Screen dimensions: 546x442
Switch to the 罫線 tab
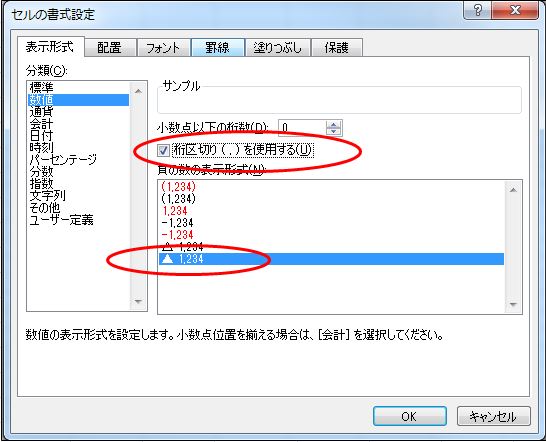217,48
